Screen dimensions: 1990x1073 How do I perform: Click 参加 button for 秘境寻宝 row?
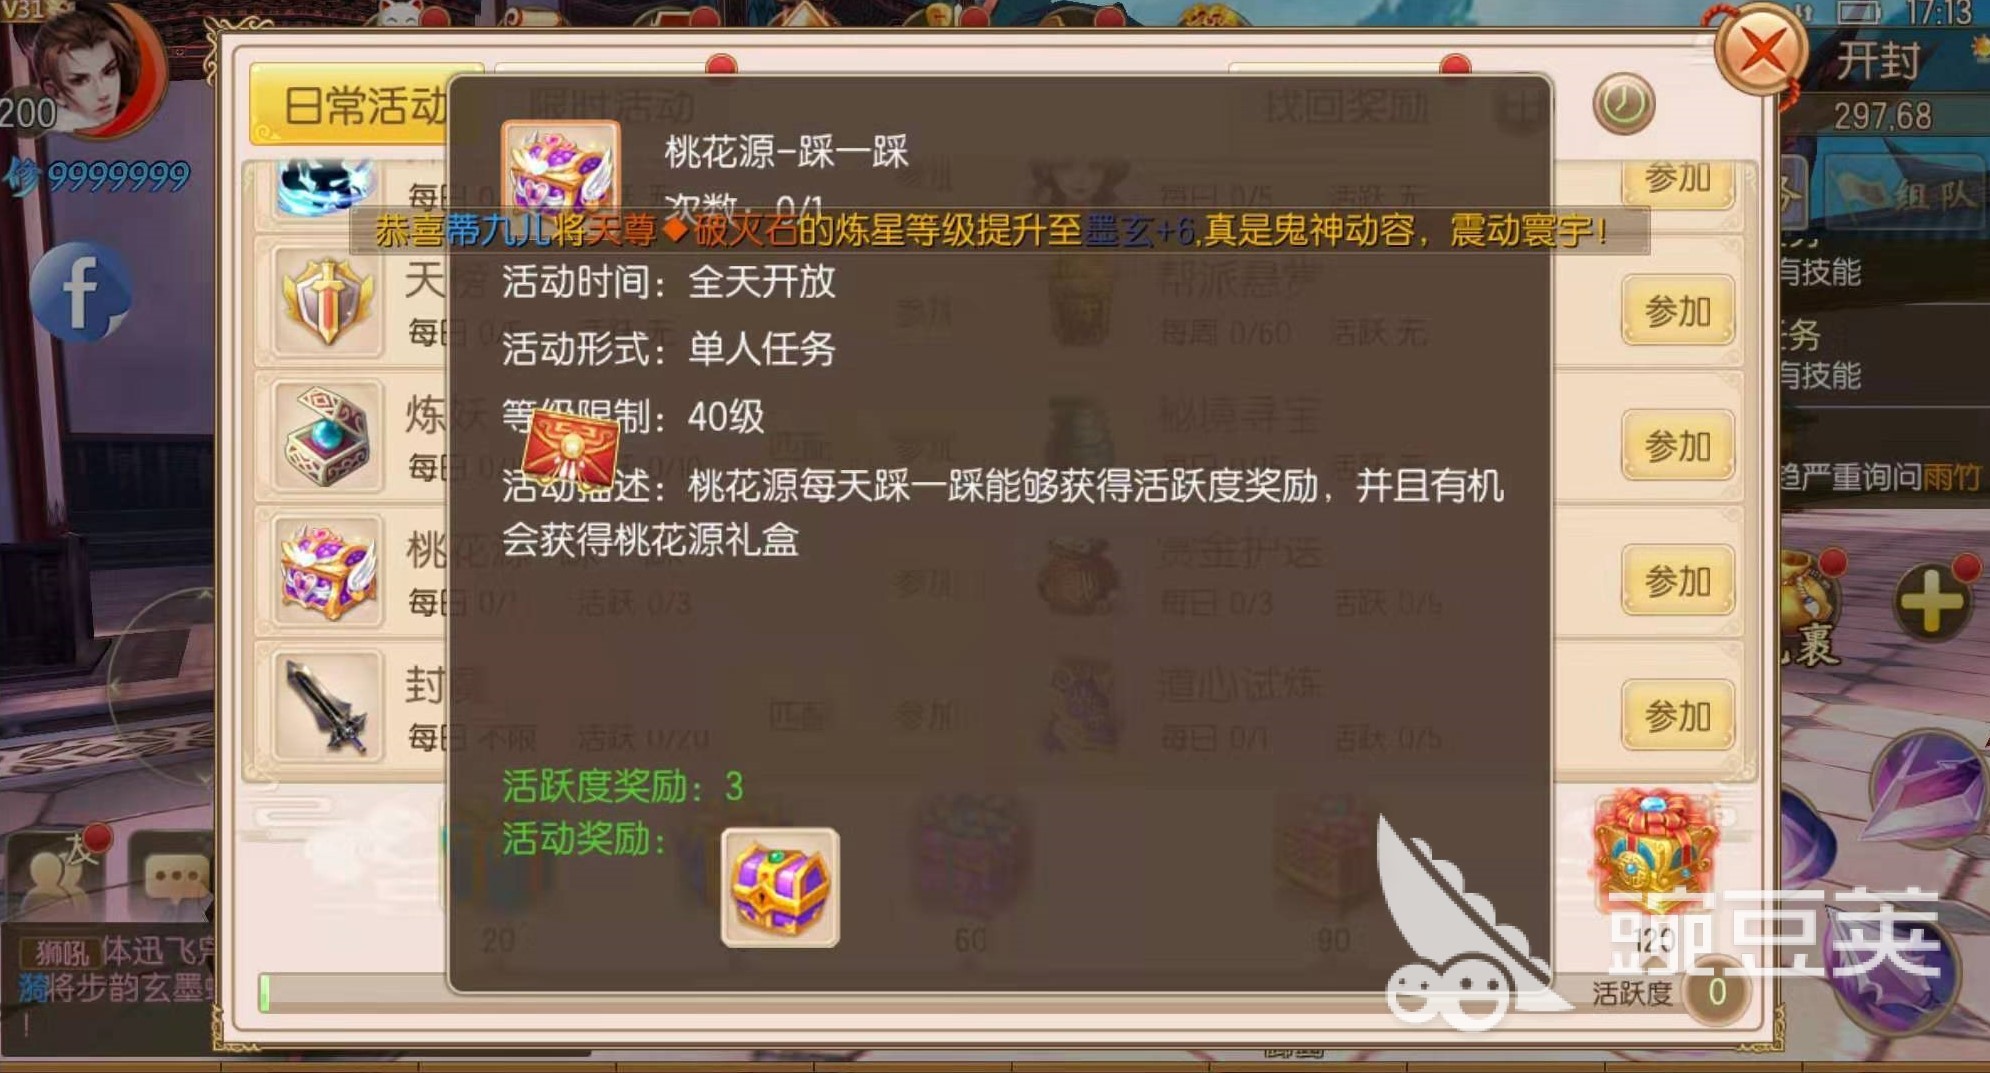[x=1678, y=446]
